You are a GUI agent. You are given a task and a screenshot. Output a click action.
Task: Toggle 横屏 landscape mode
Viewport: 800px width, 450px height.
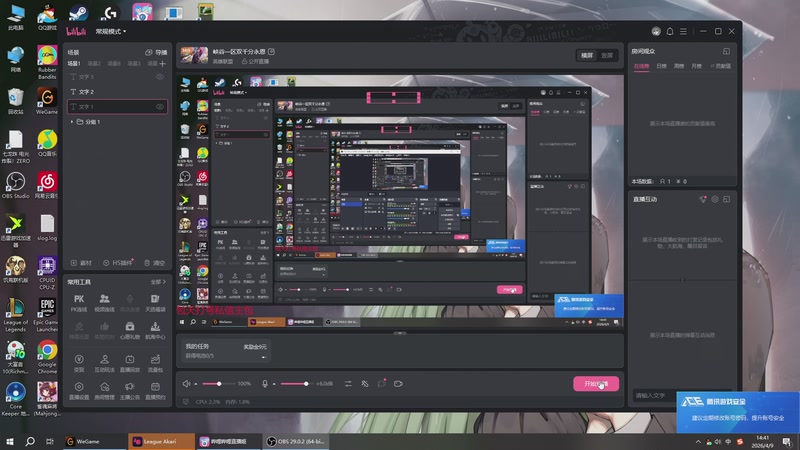coord(587,55)
